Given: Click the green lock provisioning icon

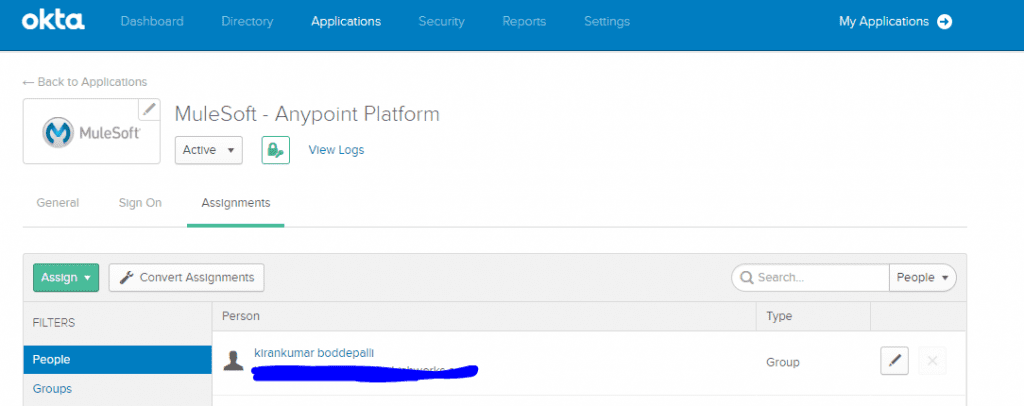Looking at the screenshot, I should [x=276, y=150].
